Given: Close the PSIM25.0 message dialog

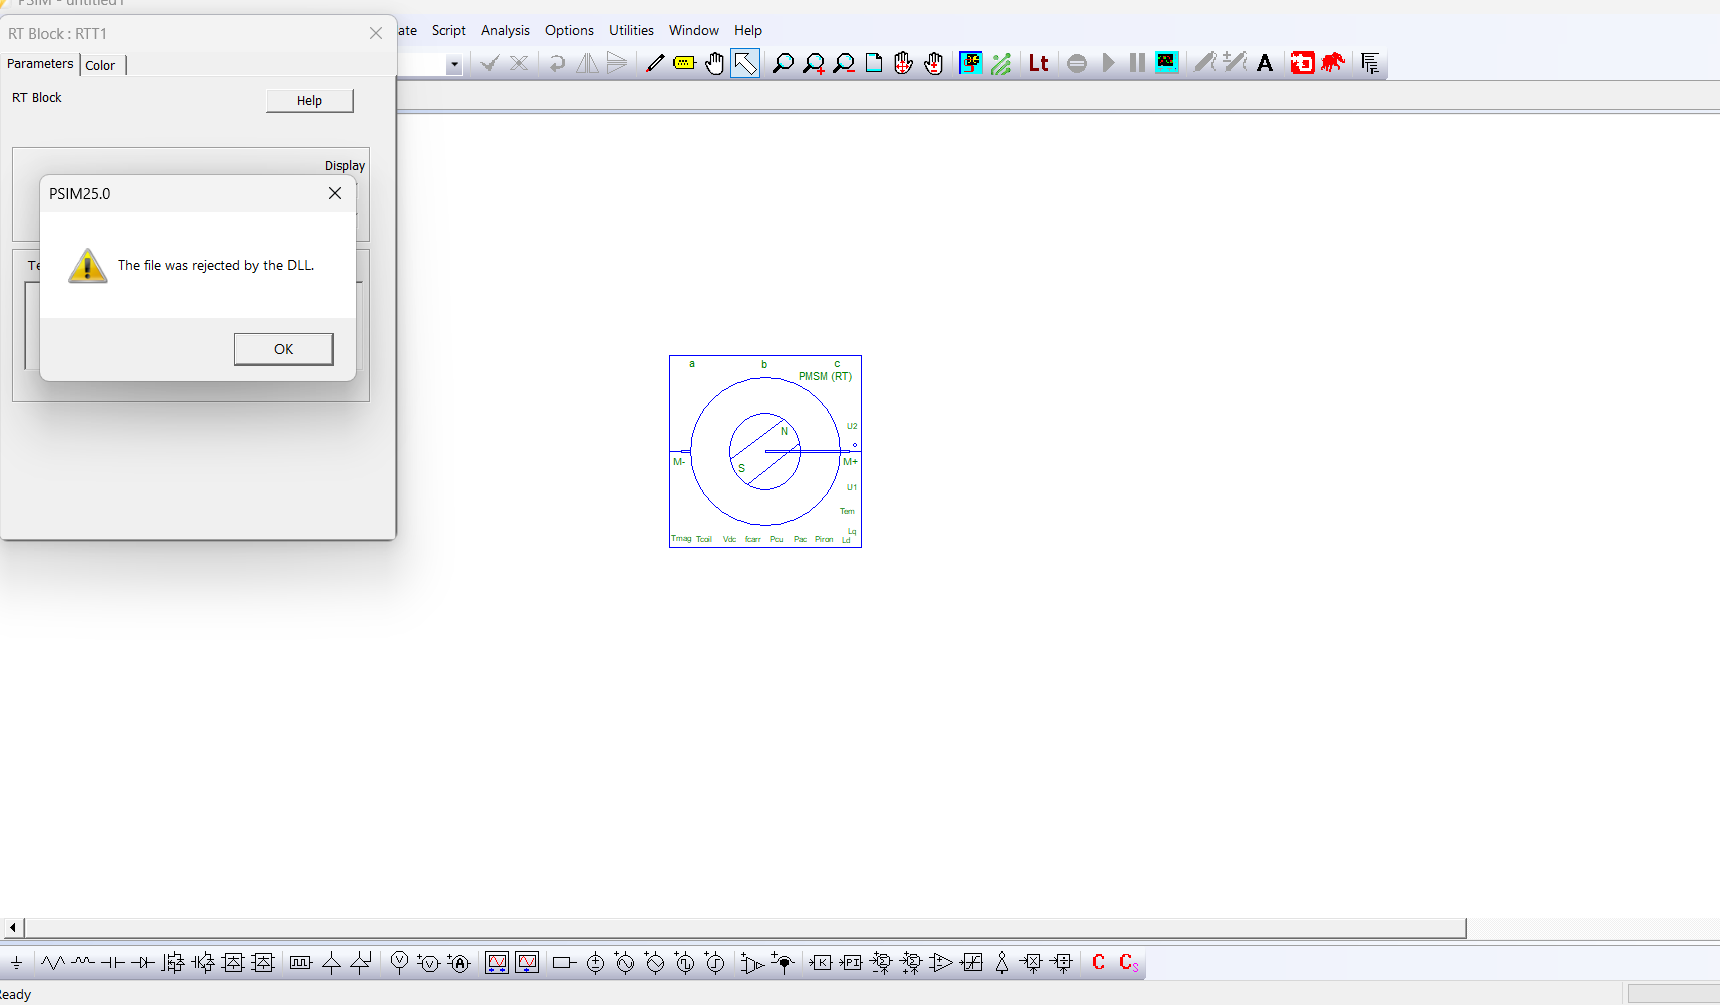Looking at the screenshot, I should pos(335,193).
